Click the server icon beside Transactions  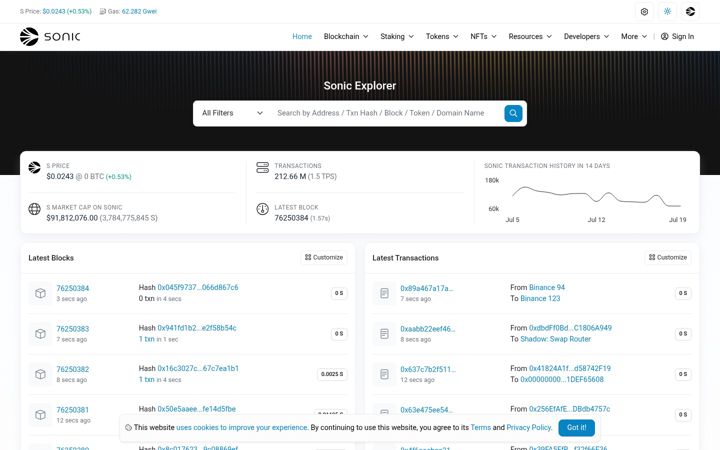coord(262,168)
